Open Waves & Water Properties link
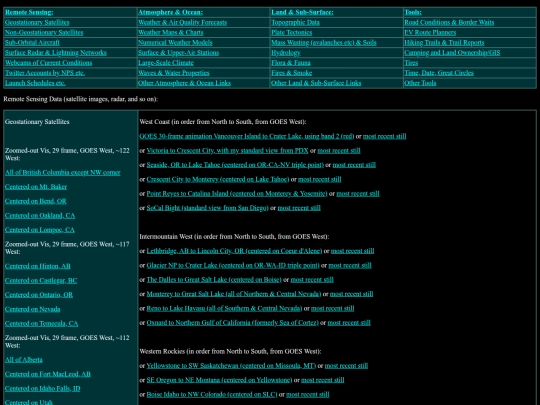 tap(174, 73)
